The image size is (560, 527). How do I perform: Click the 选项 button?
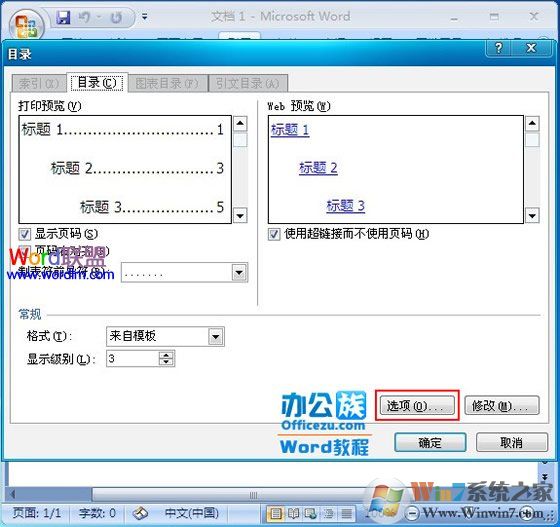pos(417,406)
